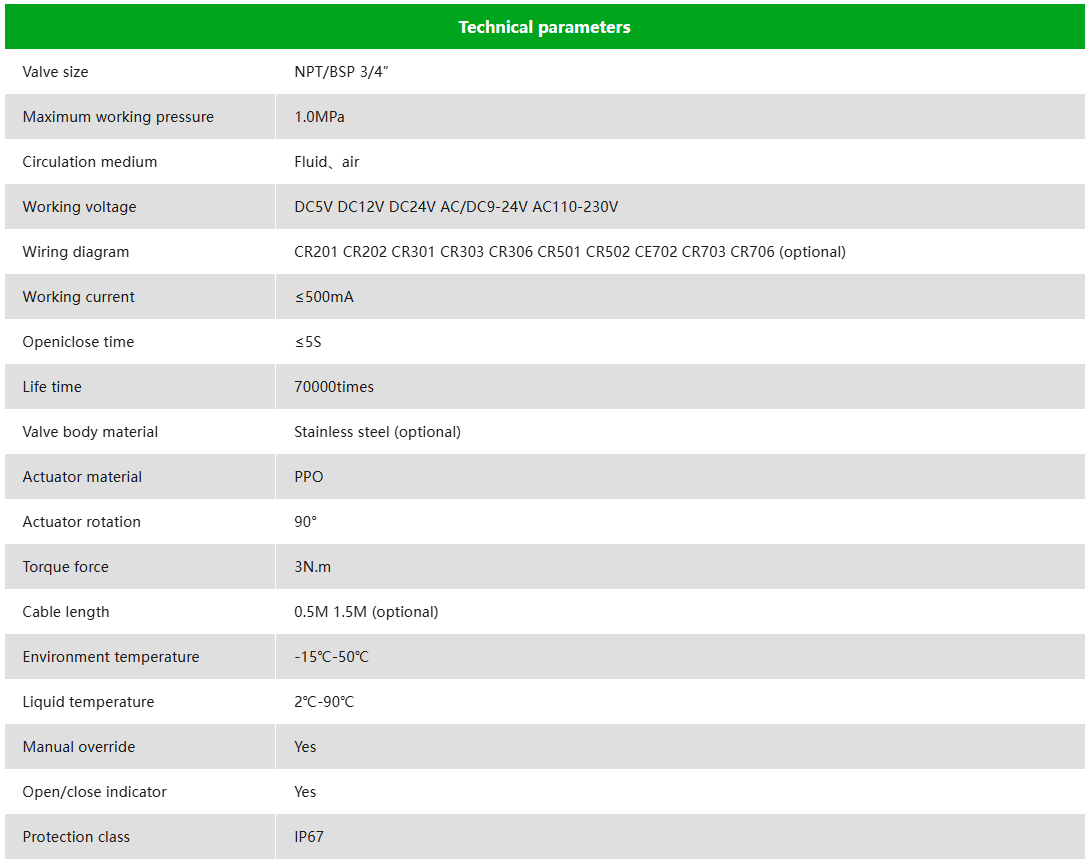This screenshot has width=1091, height=863.
Task: Click the Manual override row label
Action: pos(79,747)
